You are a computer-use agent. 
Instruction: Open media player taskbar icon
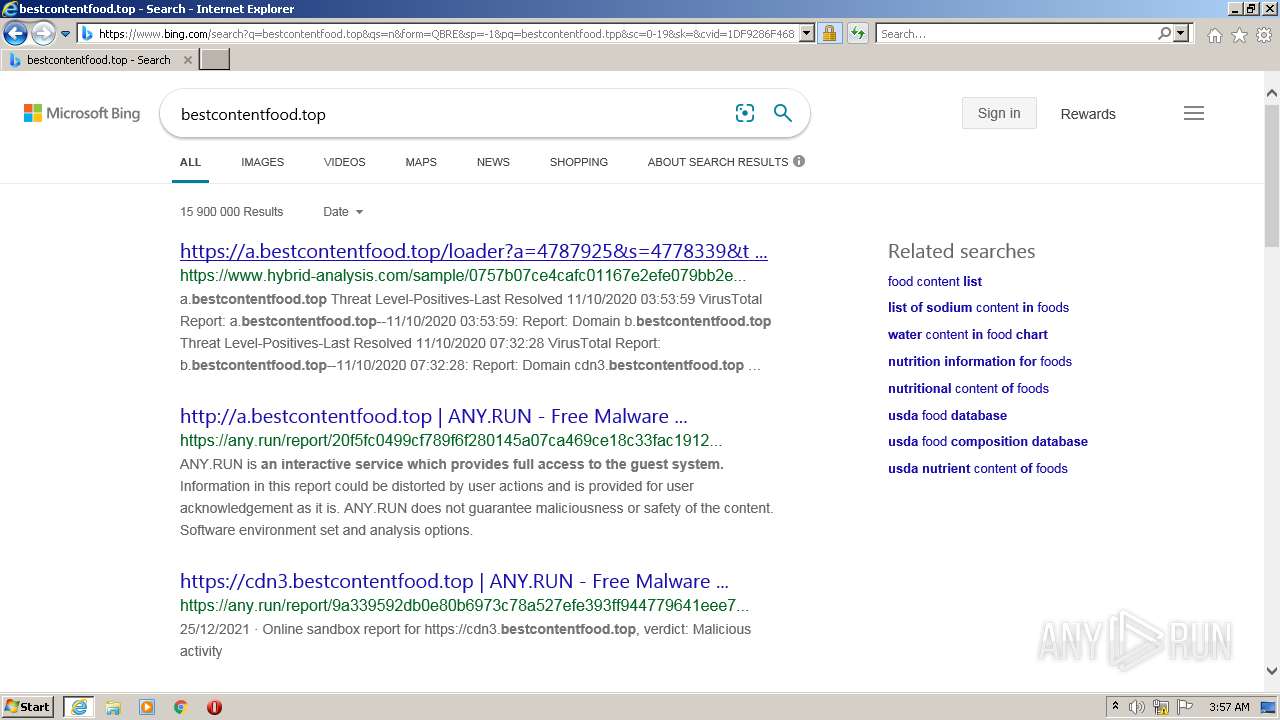(x=147, y=707)
